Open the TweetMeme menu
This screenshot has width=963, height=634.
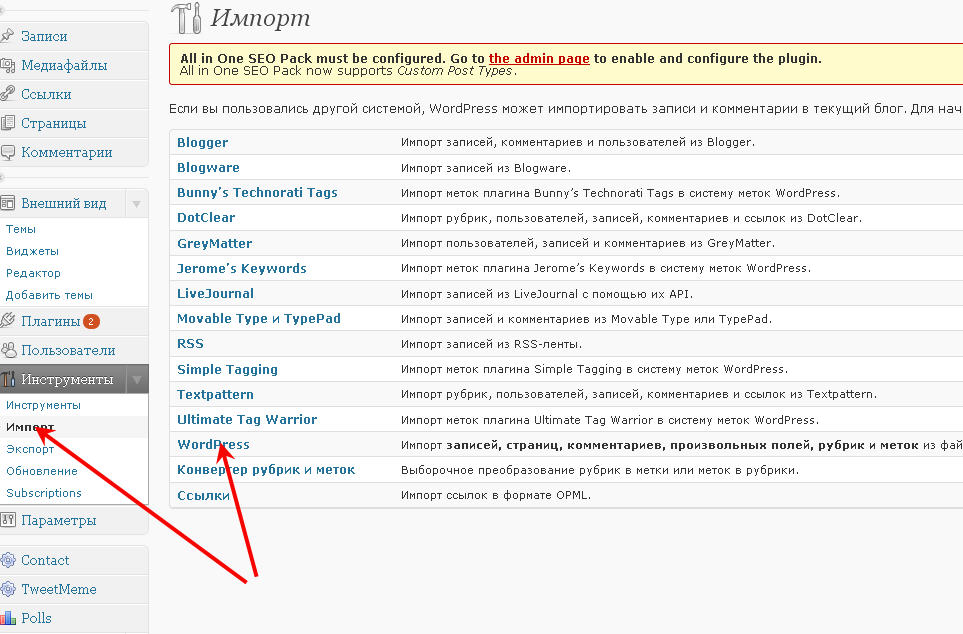coord(58,589)
